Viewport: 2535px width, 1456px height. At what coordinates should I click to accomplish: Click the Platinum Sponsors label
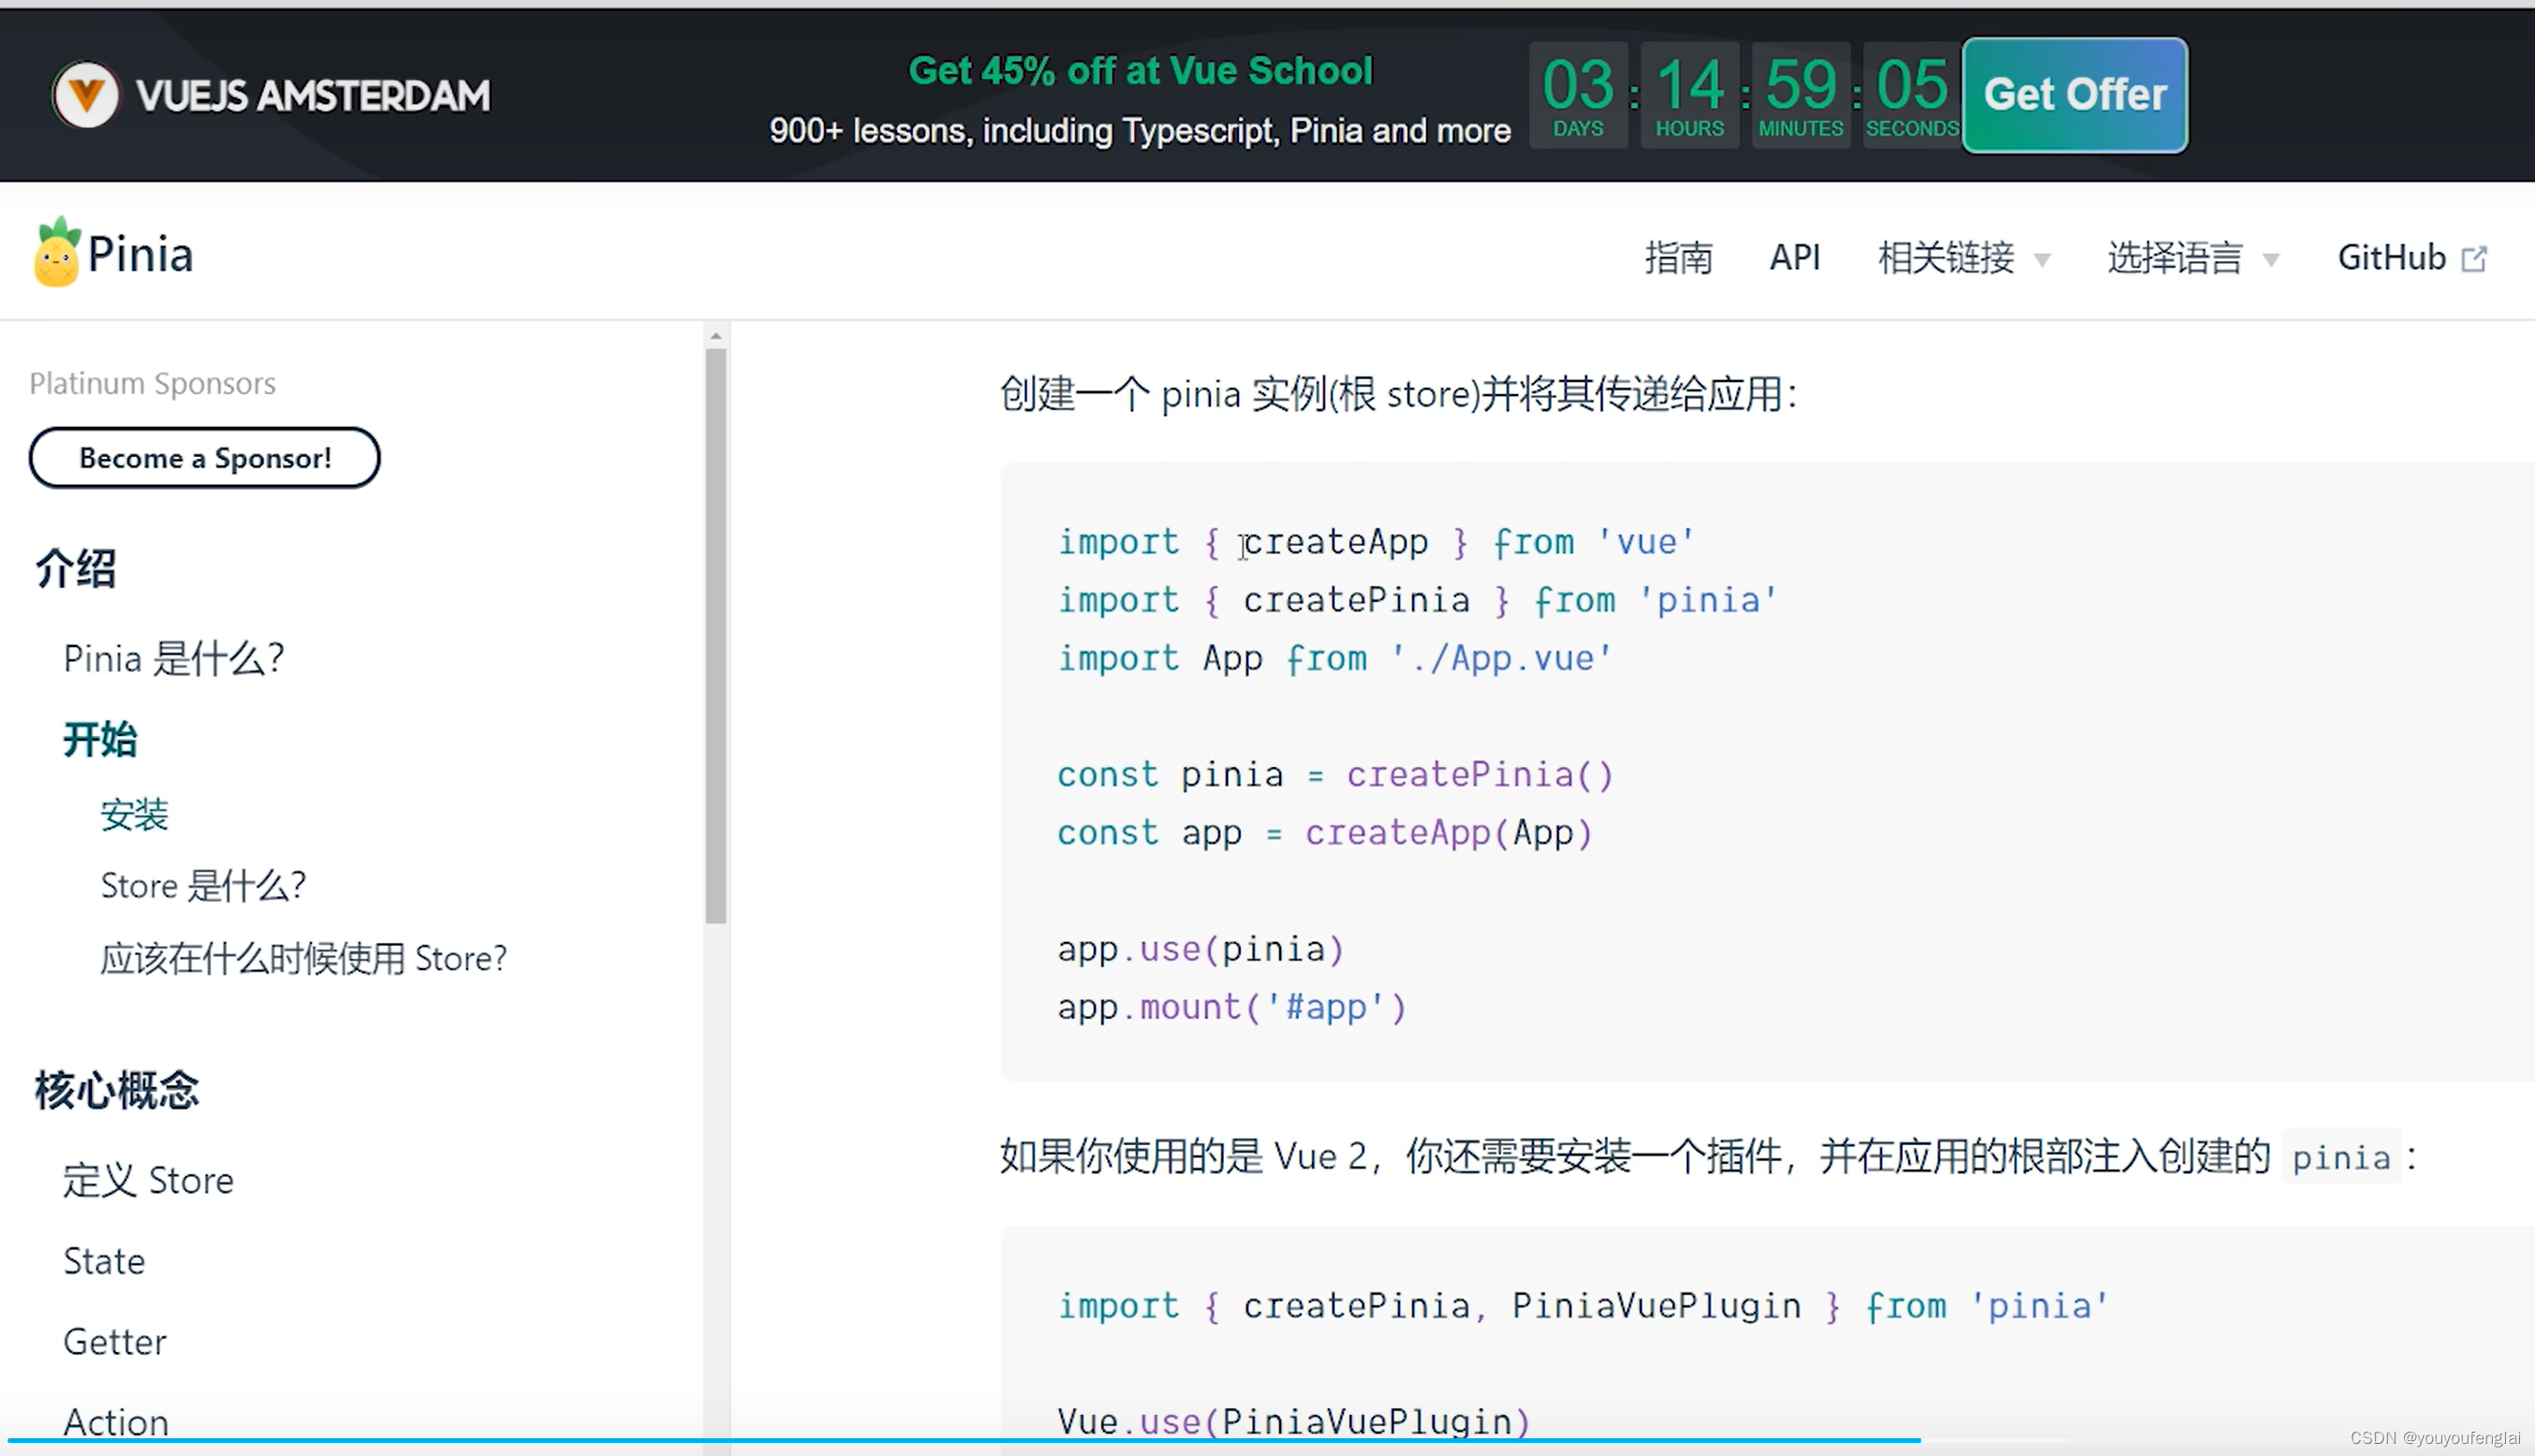click(x=152, y=384)
